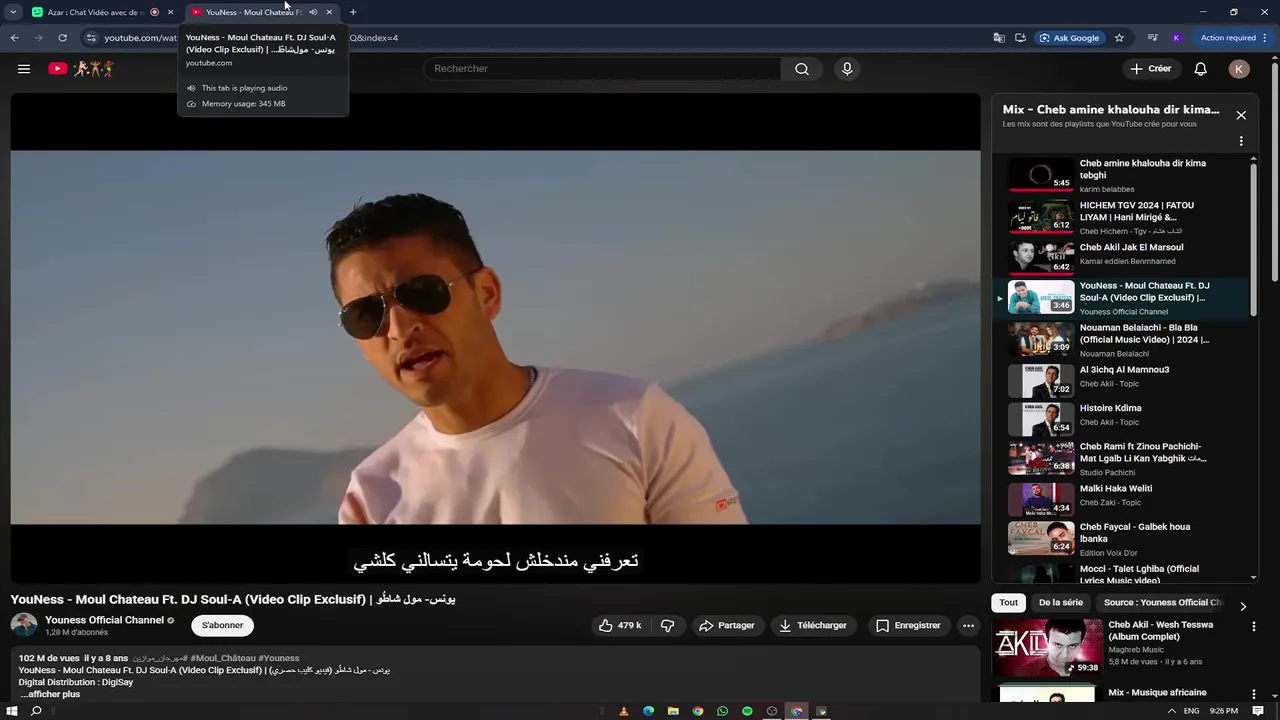Click Partager share button
Viewport: 1280px width, 720px height.
(727, 625)
